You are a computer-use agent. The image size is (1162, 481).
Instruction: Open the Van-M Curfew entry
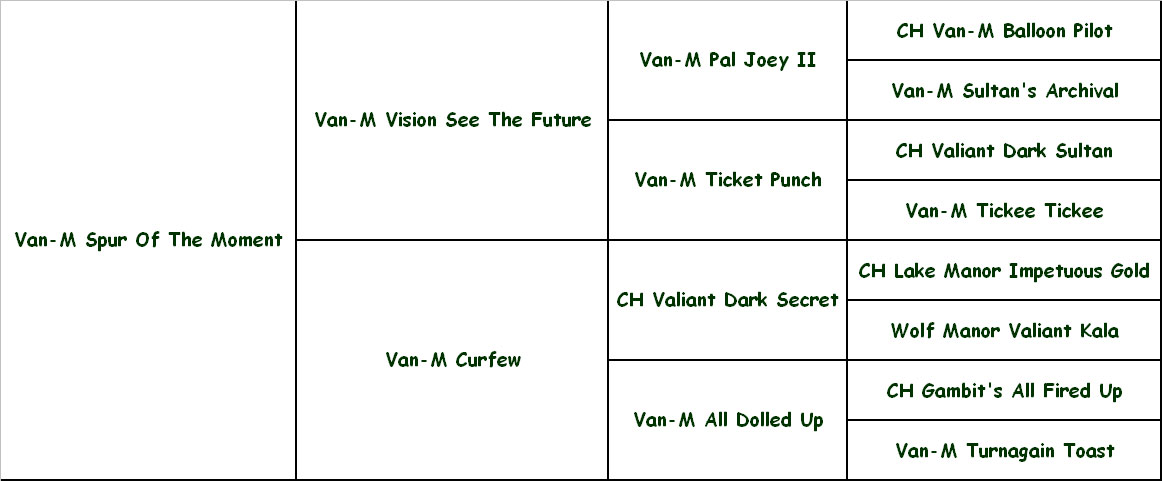coord(453,360)
